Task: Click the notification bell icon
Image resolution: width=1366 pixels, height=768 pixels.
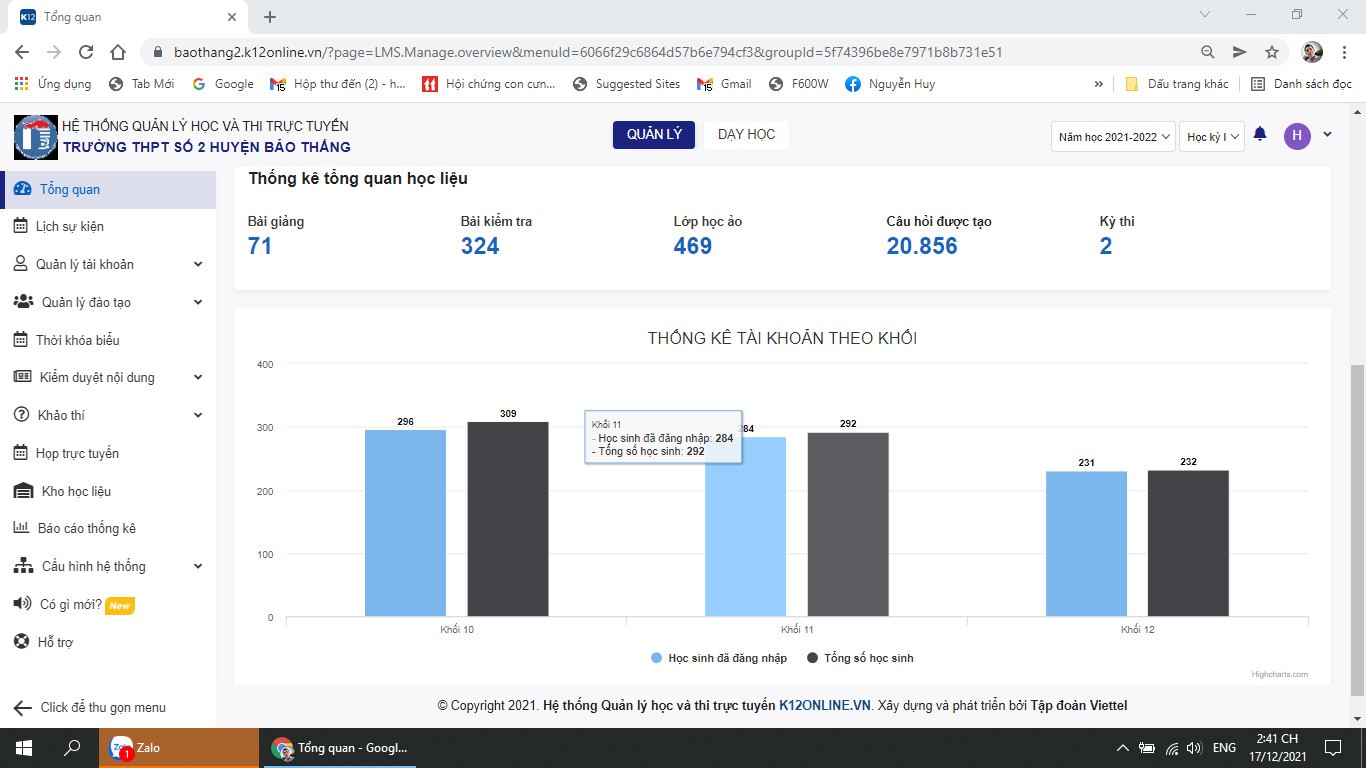Action: 1260,134
